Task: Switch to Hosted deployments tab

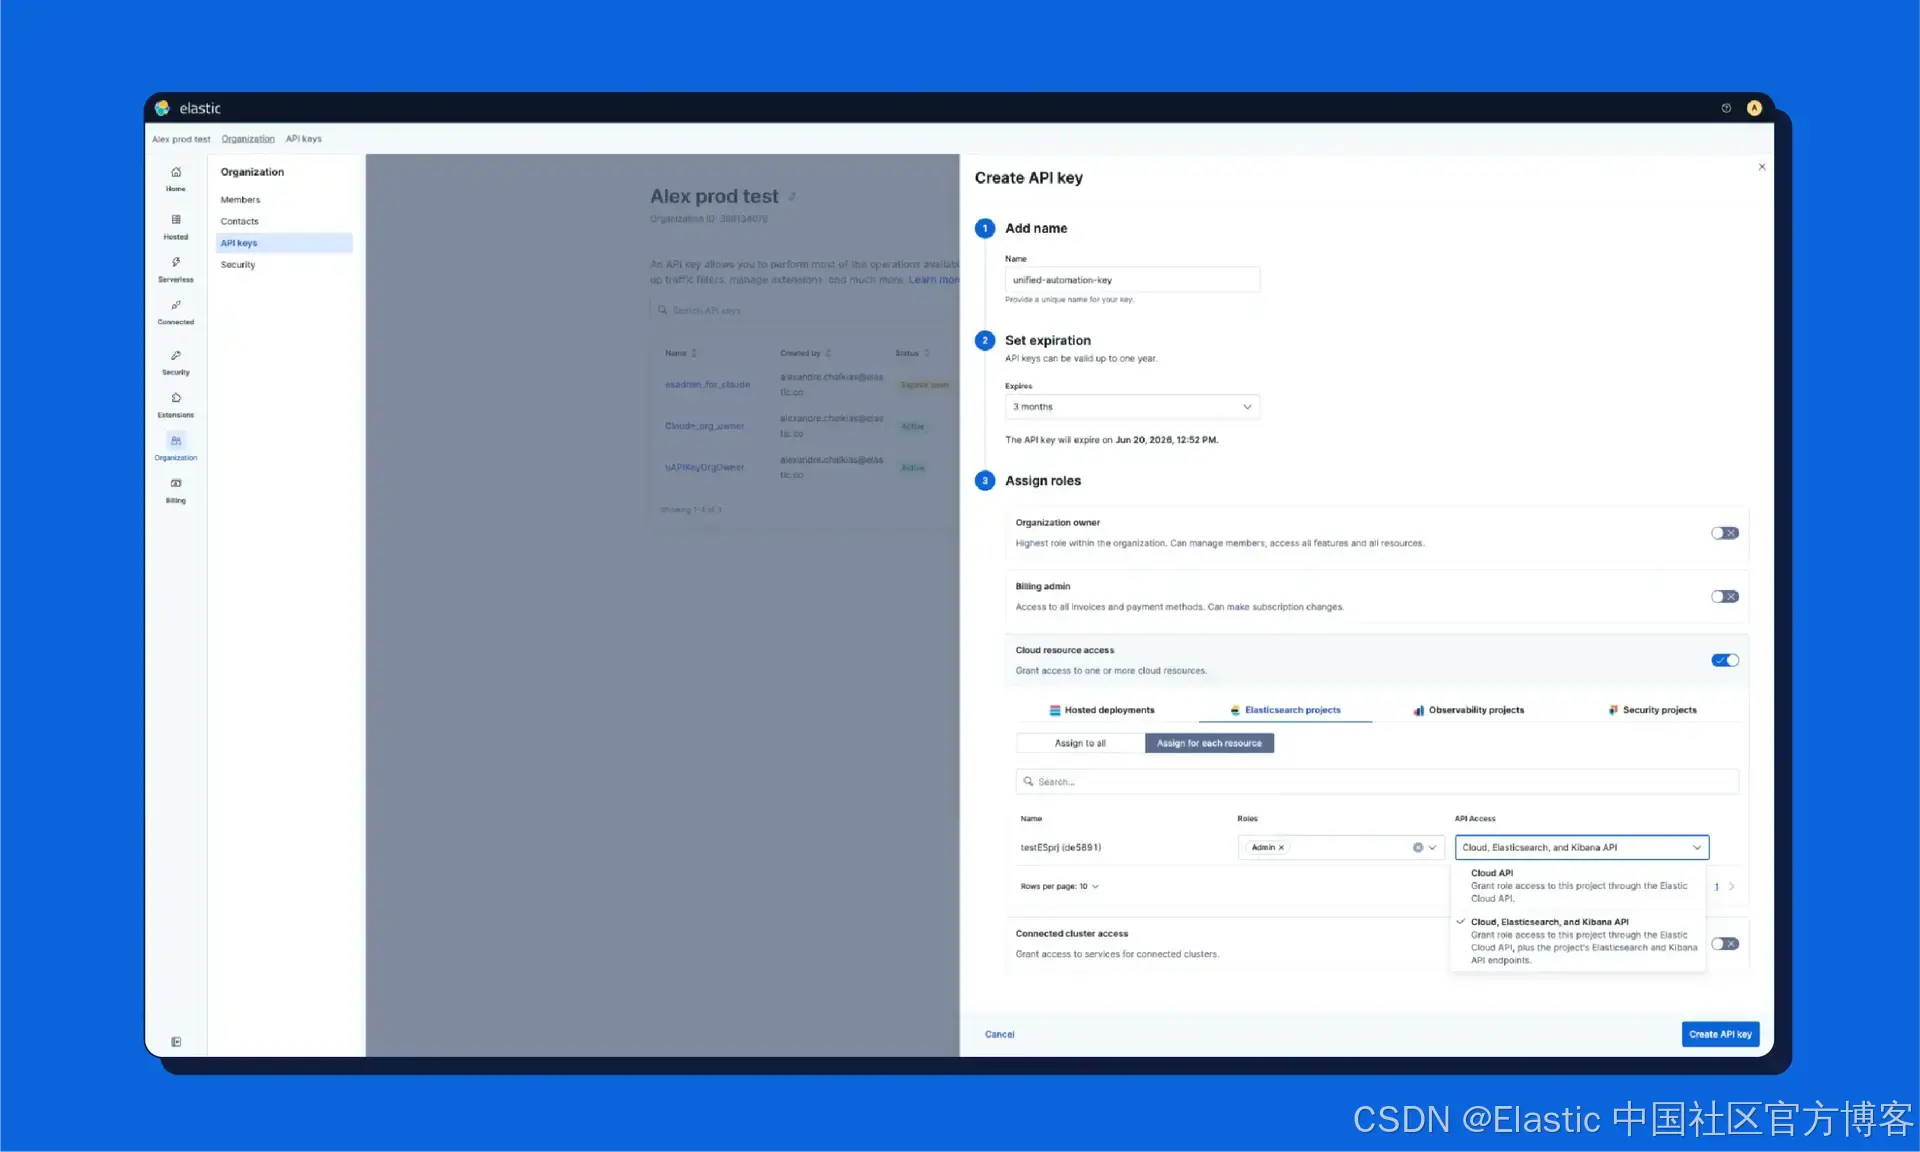Action: coord(1101,710)
